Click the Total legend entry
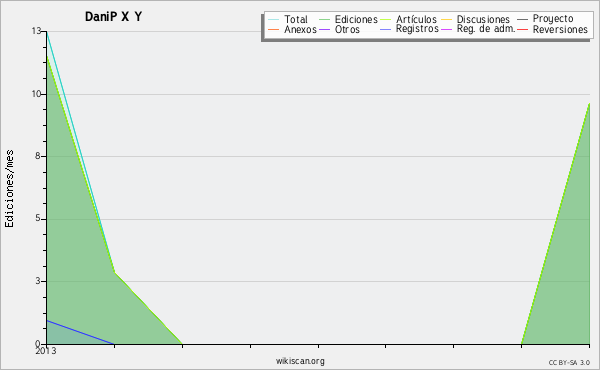This screenshot has height=370, width=600. pyautogui.click(x=288, y=19)
